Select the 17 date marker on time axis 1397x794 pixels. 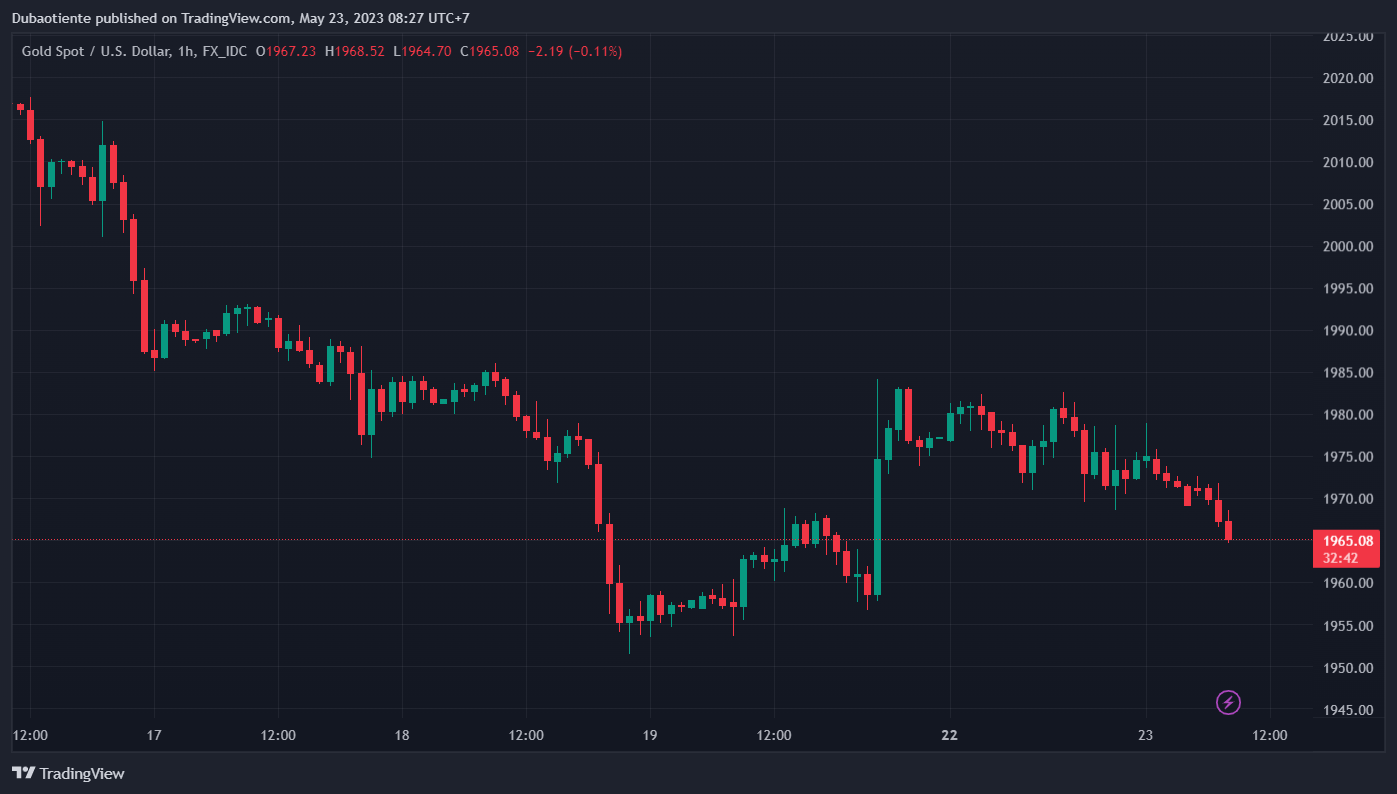(x=154, y=736)
